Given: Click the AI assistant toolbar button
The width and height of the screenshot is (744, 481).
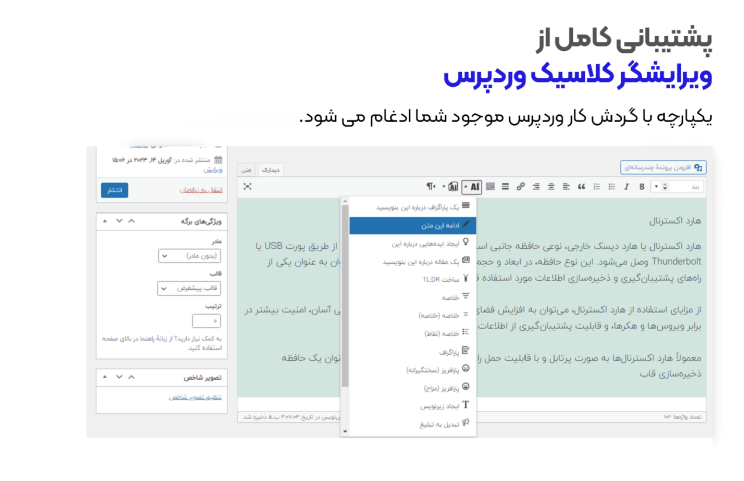Looking at the screenshot, I should pyautogui.click(x=474, y=186).
